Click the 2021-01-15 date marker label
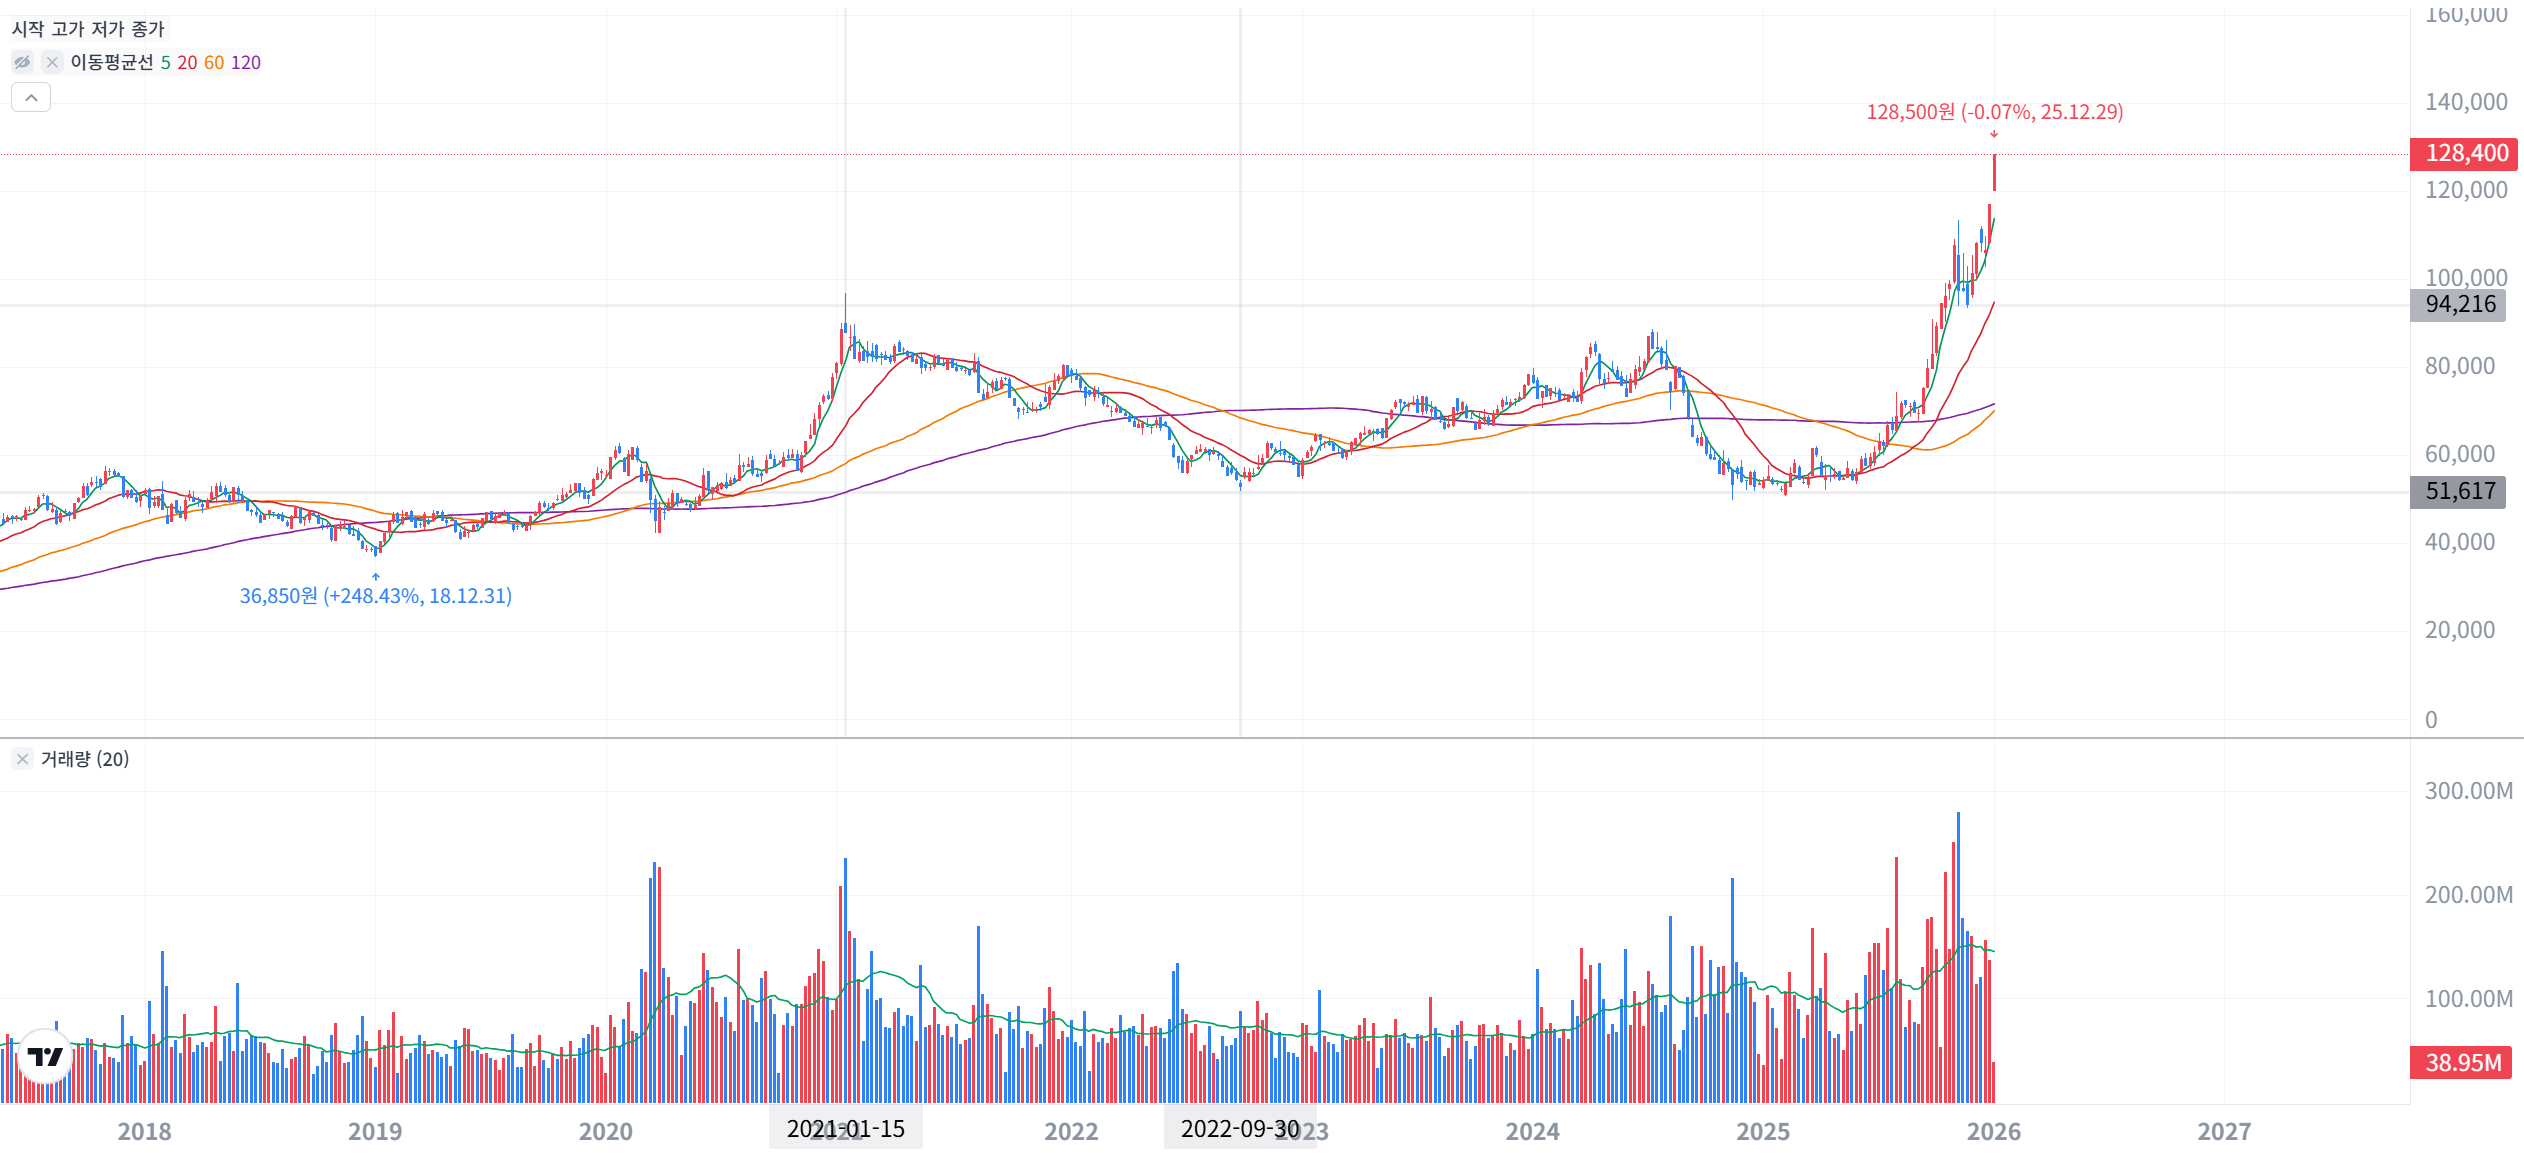This screenshot has width=2524, height=1153. (x=845, y=1129)
